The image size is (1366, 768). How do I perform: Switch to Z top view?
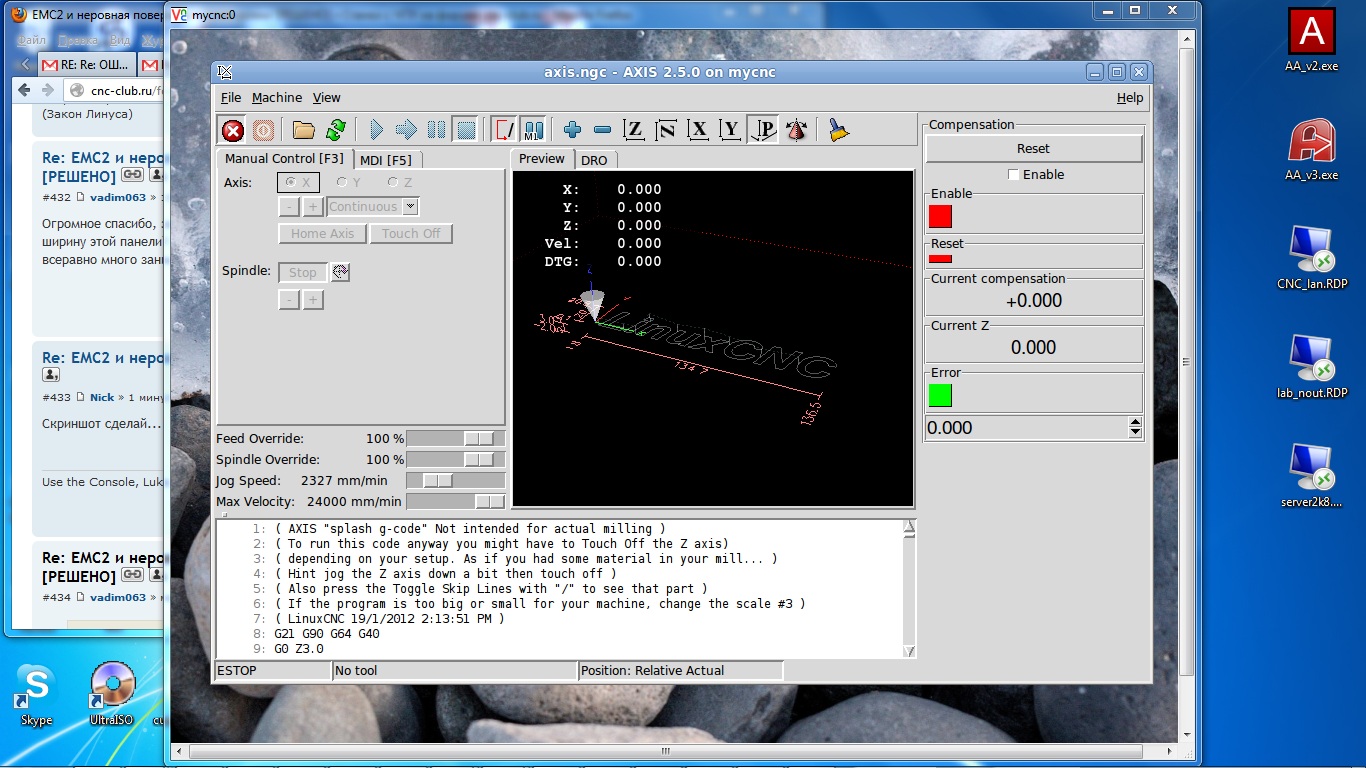pos(633,130)
